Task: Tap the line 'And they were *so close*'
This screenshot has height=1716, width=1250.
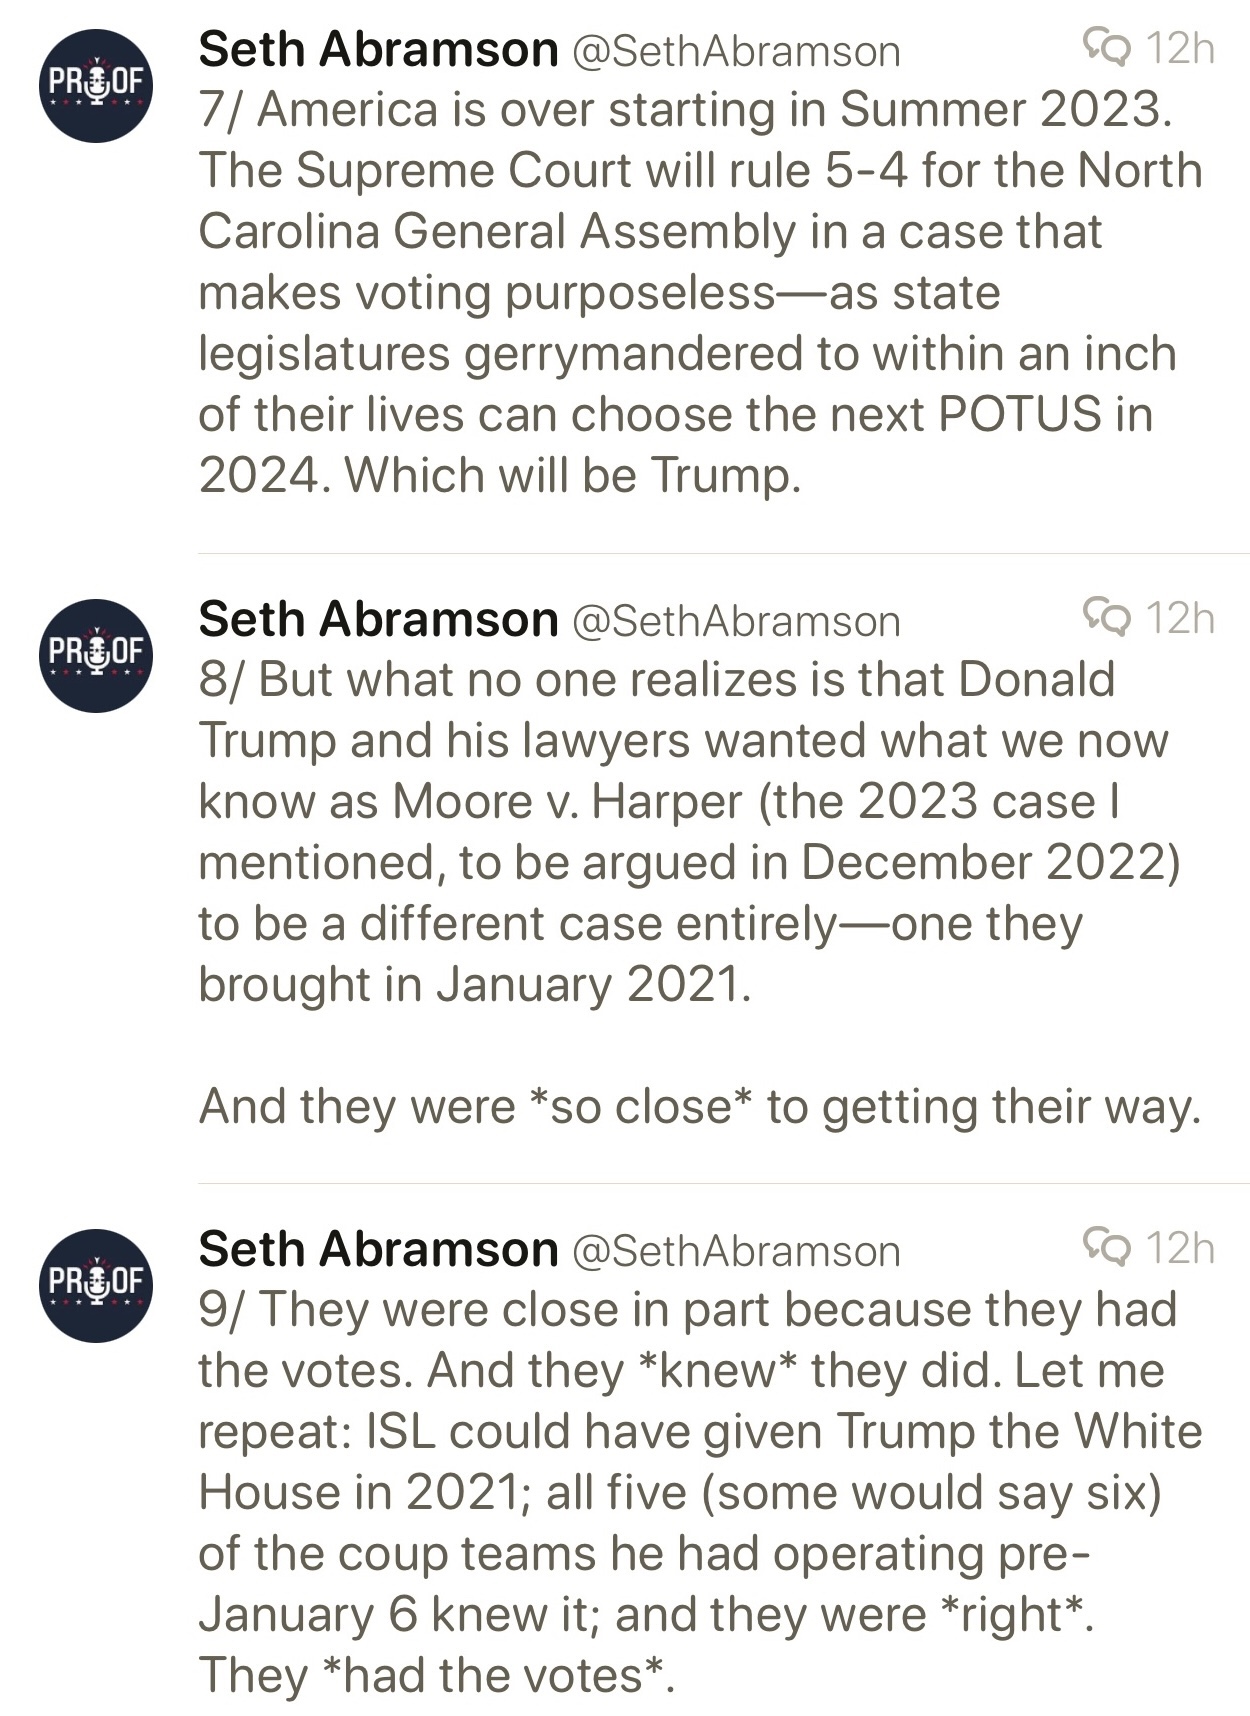Action: pos(698,1106)
